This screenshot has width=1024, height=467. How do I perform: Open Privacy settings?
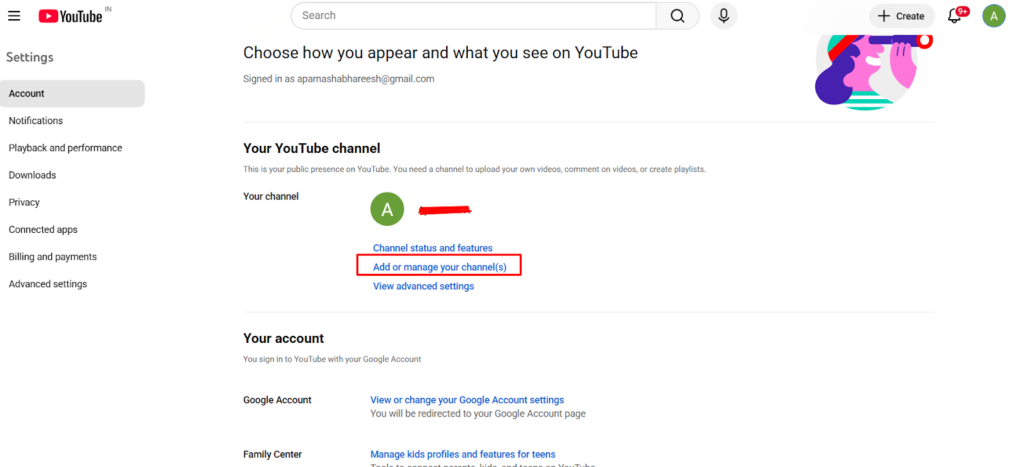point(24,202)
